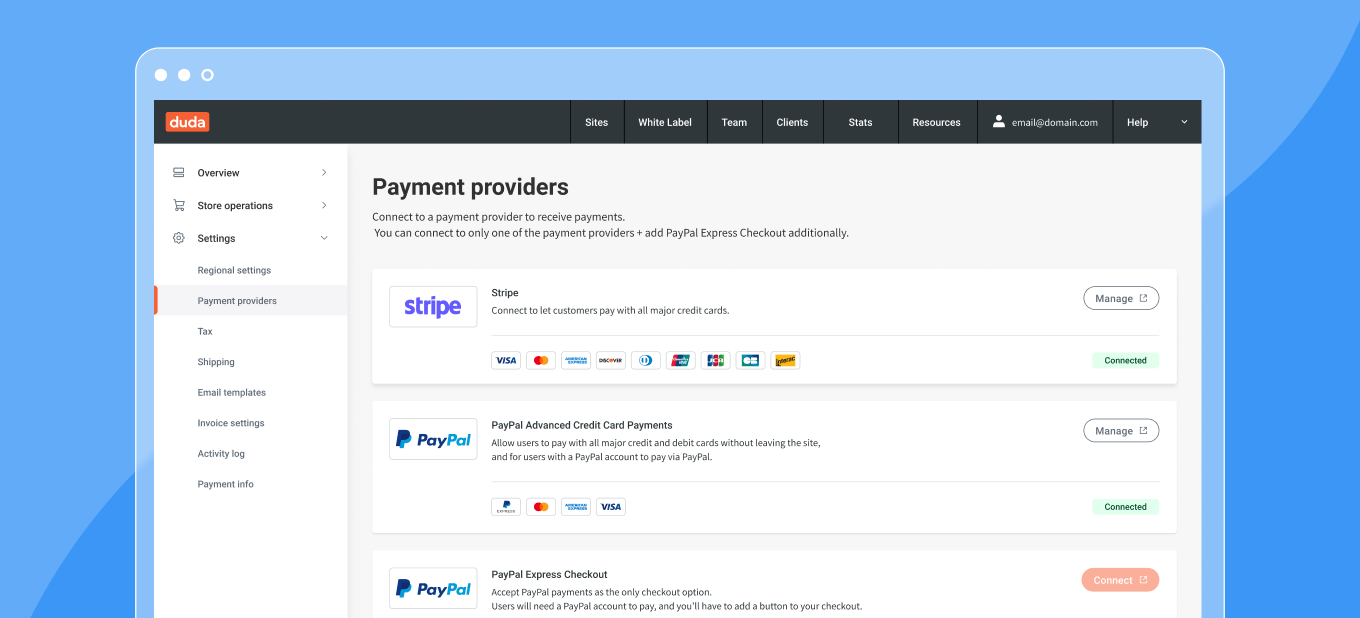This screenshot has width=1360, height=618.
Task: Select Payment providers in the sidebar
Action: [251, 300]
